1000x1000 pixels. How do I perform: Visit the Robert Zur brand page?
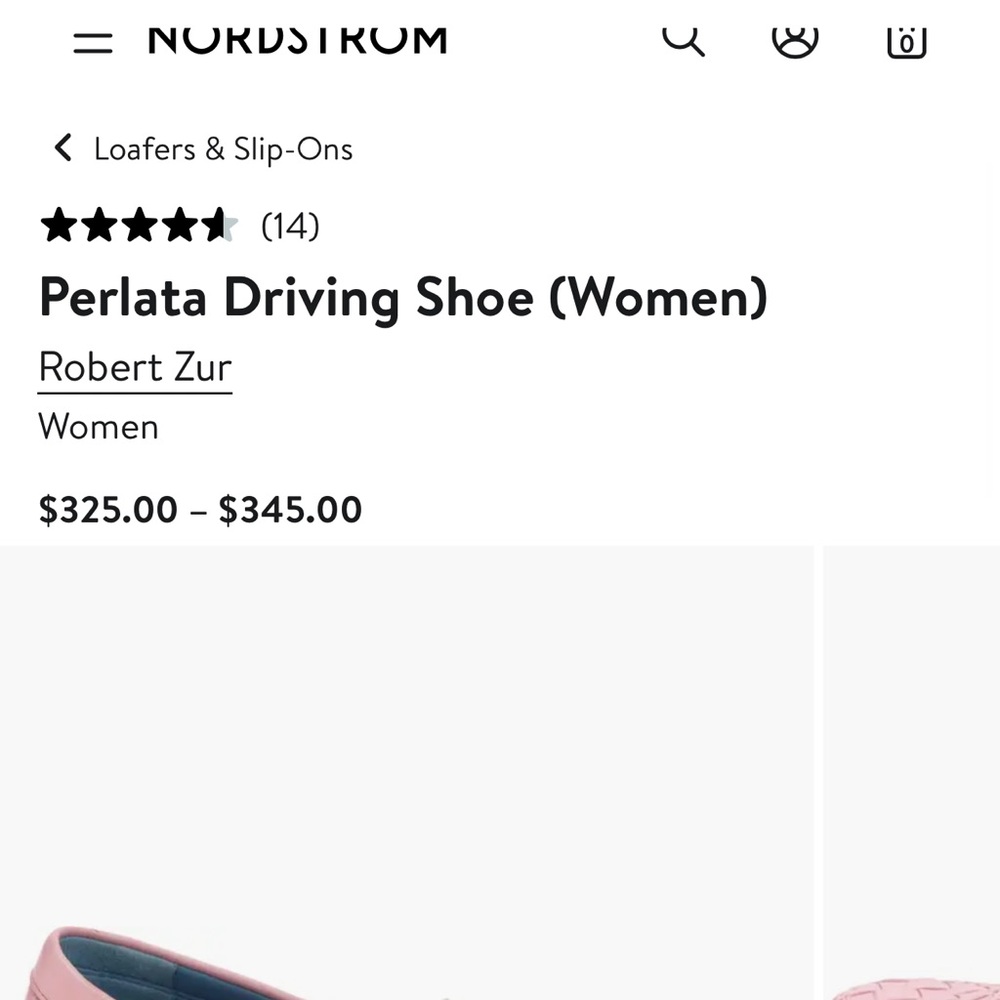point(135,368)
